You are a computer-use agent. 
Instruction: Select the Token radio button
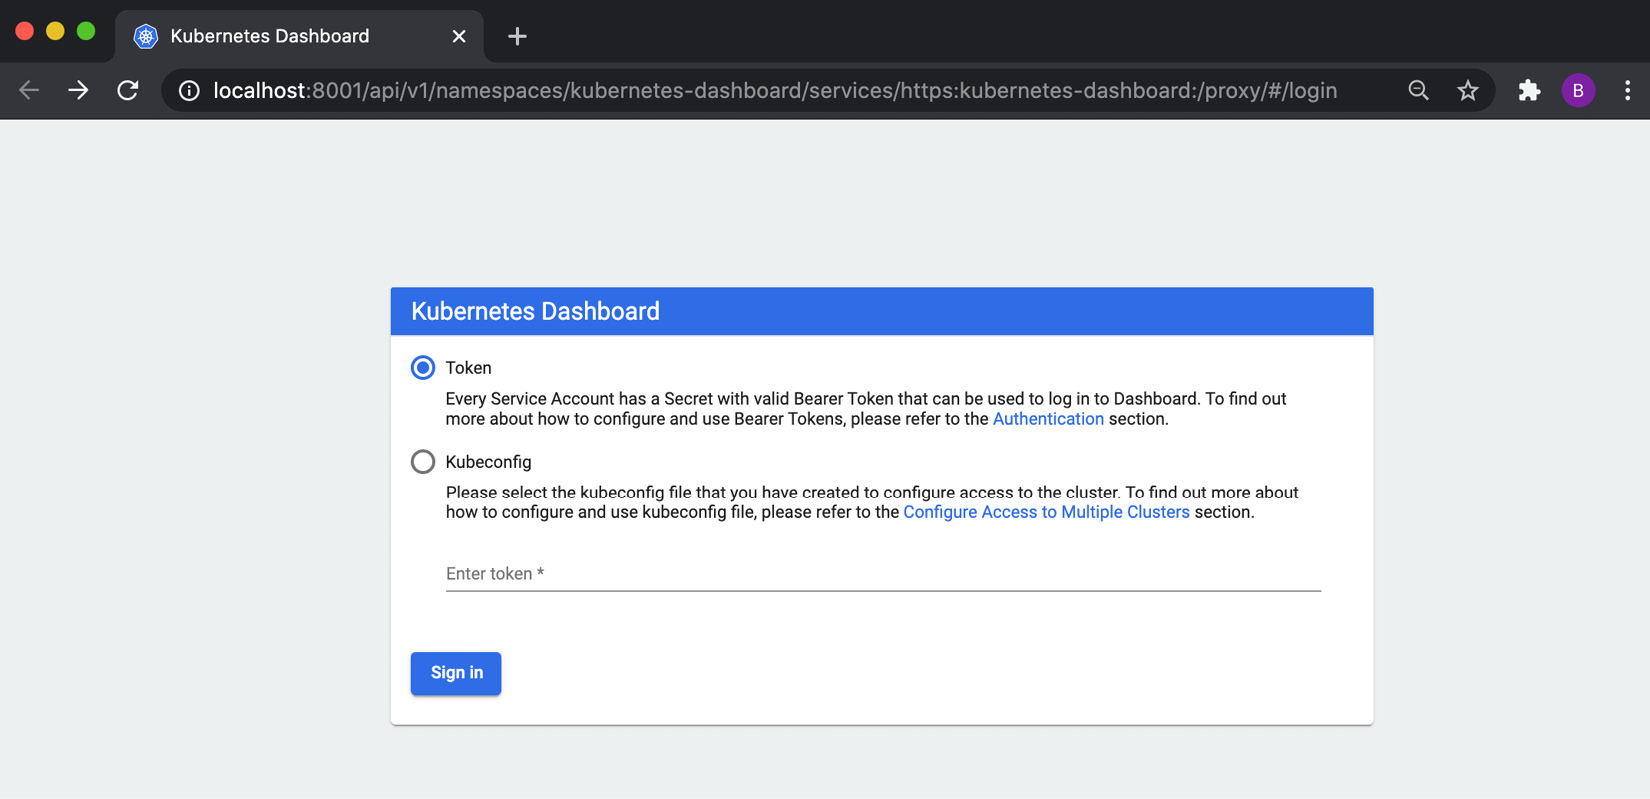pos(423,368)
